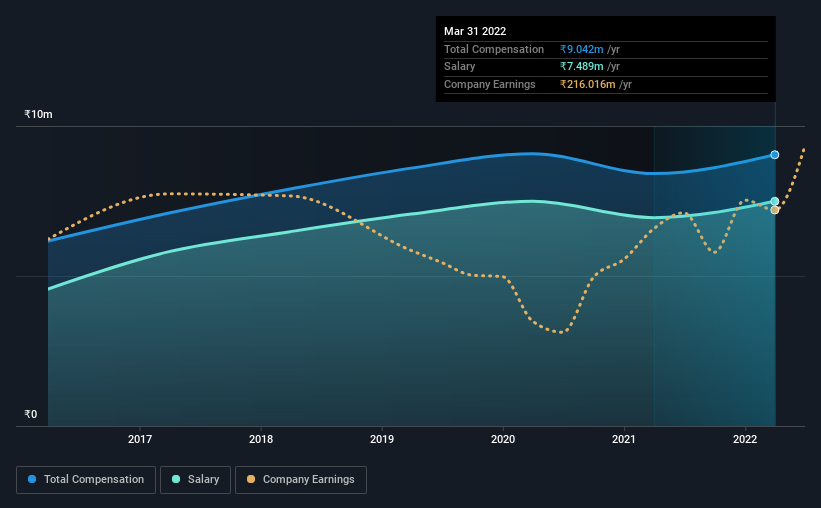This screenshot has width=821, height=508.
Task: Toggle the Company Earnings legend button
Action: click(301, 480)
